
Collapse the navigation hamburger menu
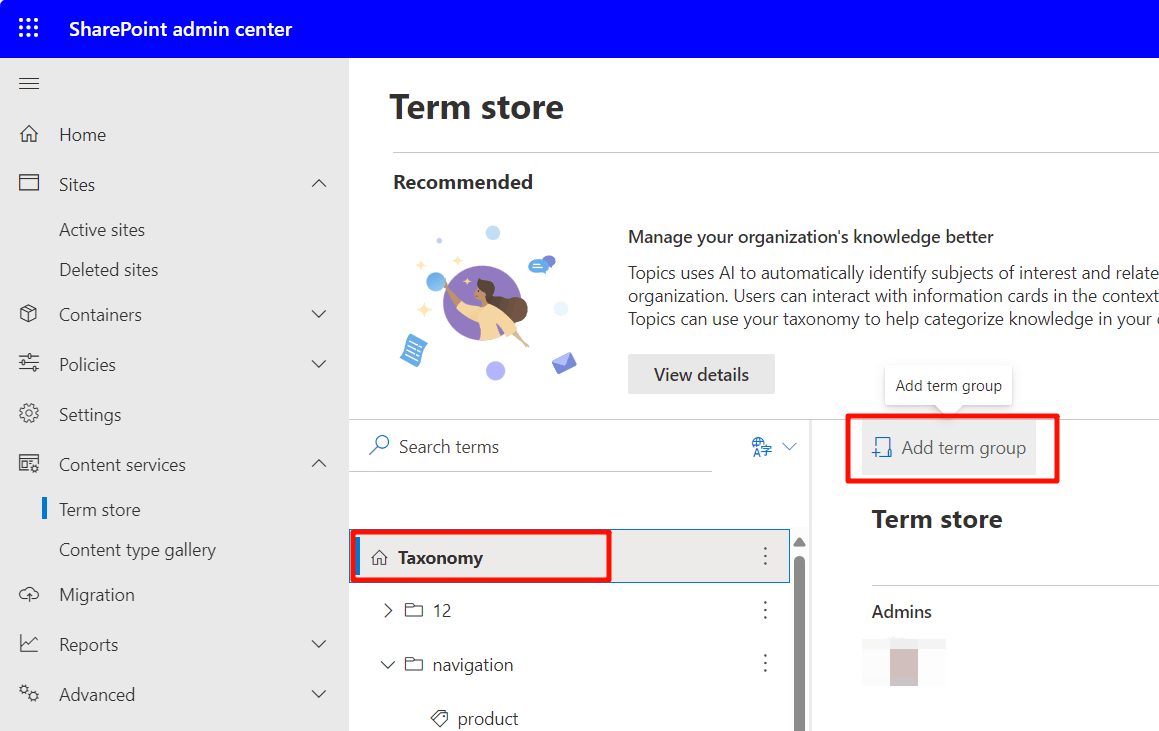[x=29, y=84]
